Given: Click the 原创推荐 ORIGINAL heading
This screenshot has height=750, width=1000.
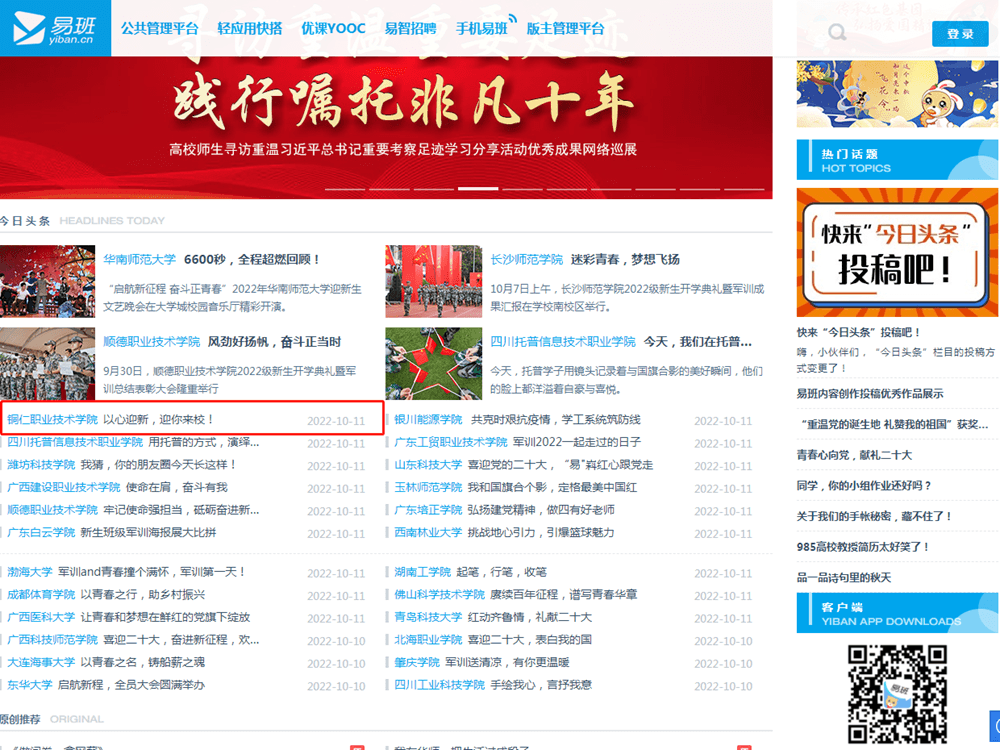Looking at the screenshot, I should [52, 719].
